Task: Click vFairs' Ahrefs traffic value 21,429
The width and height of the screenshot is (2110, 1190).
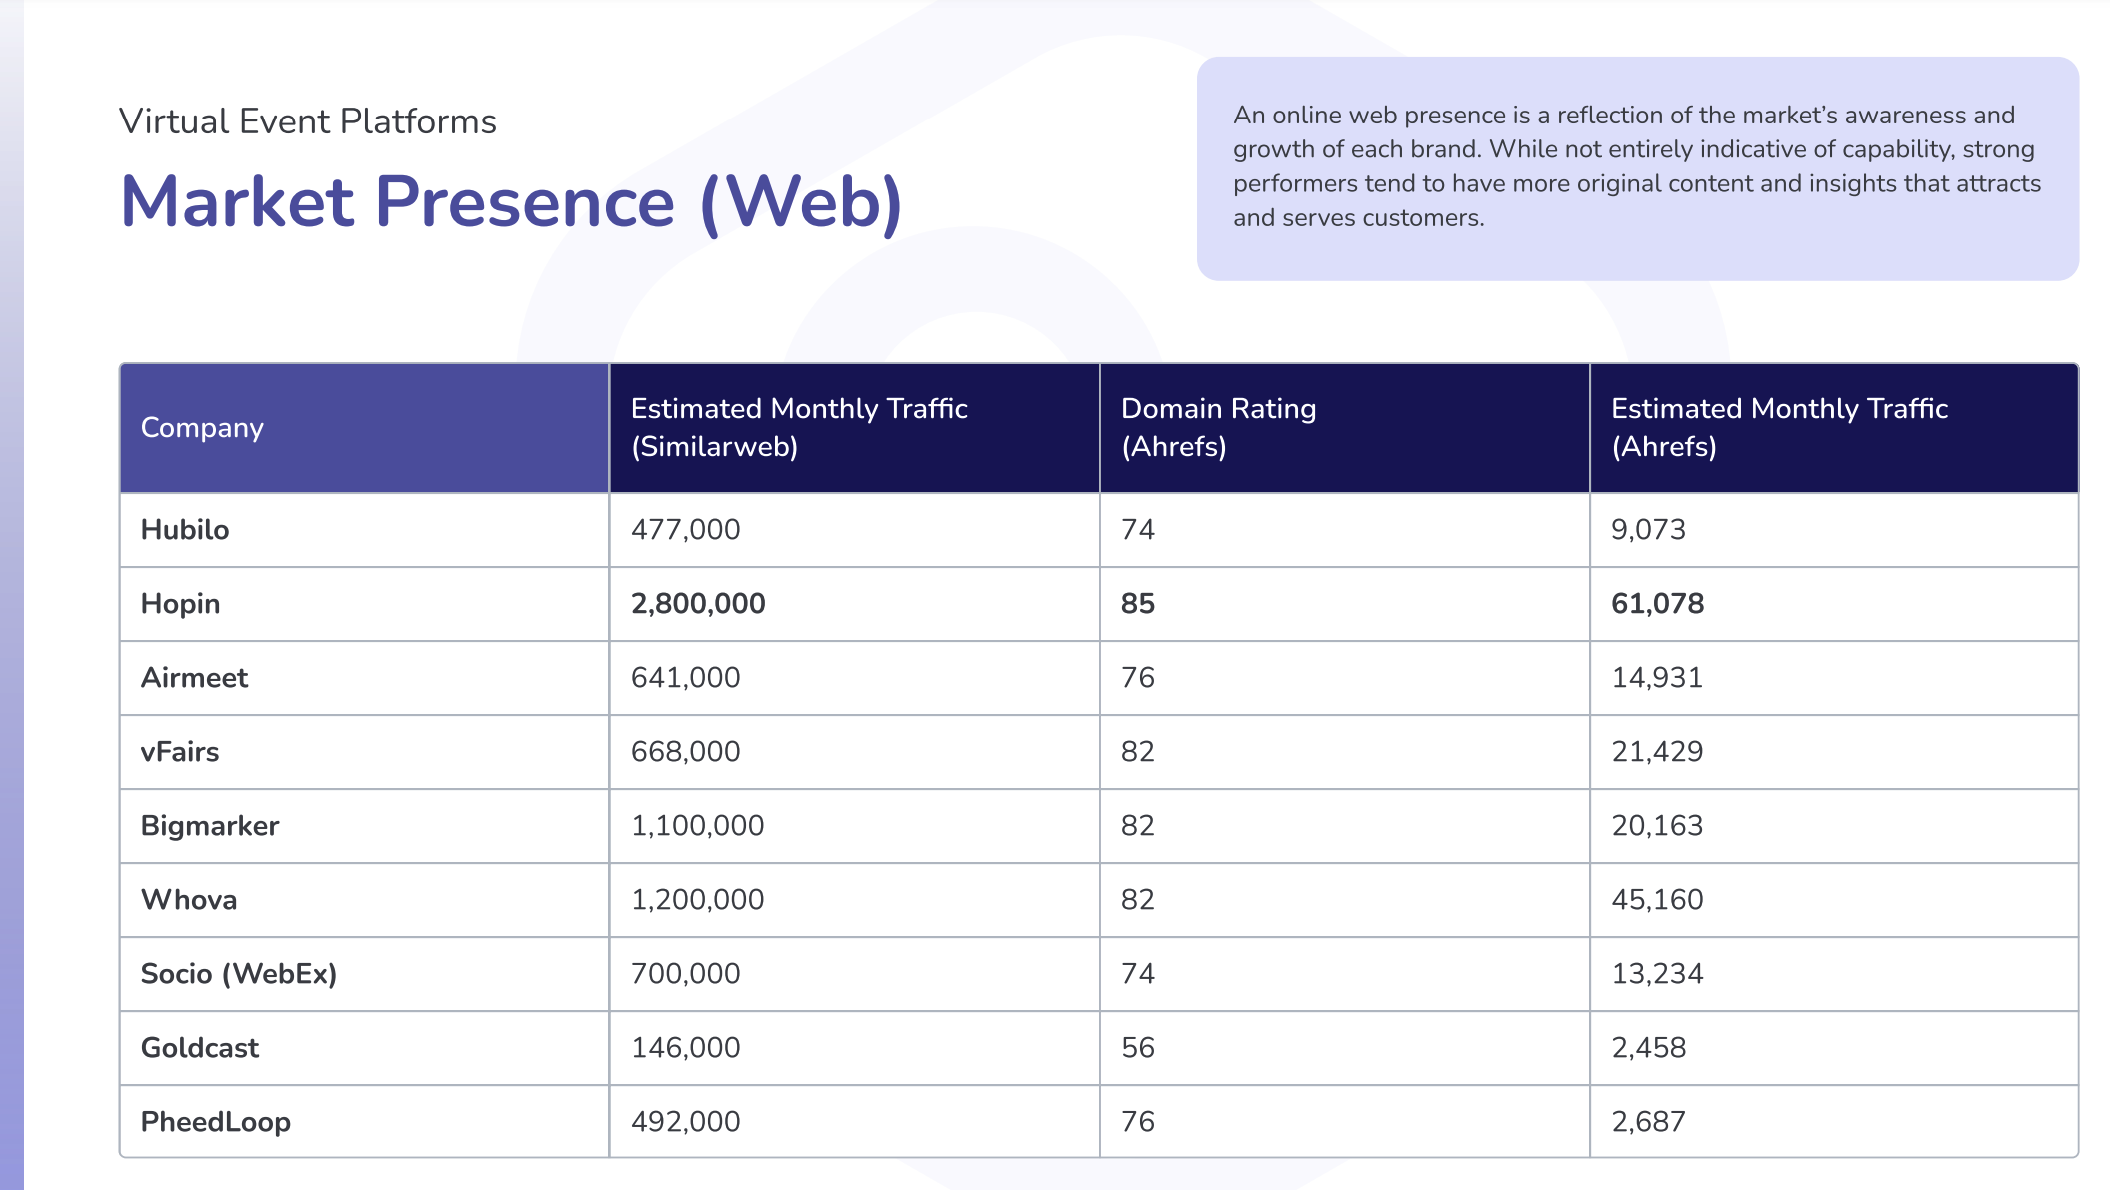Action: [1657, 752]
